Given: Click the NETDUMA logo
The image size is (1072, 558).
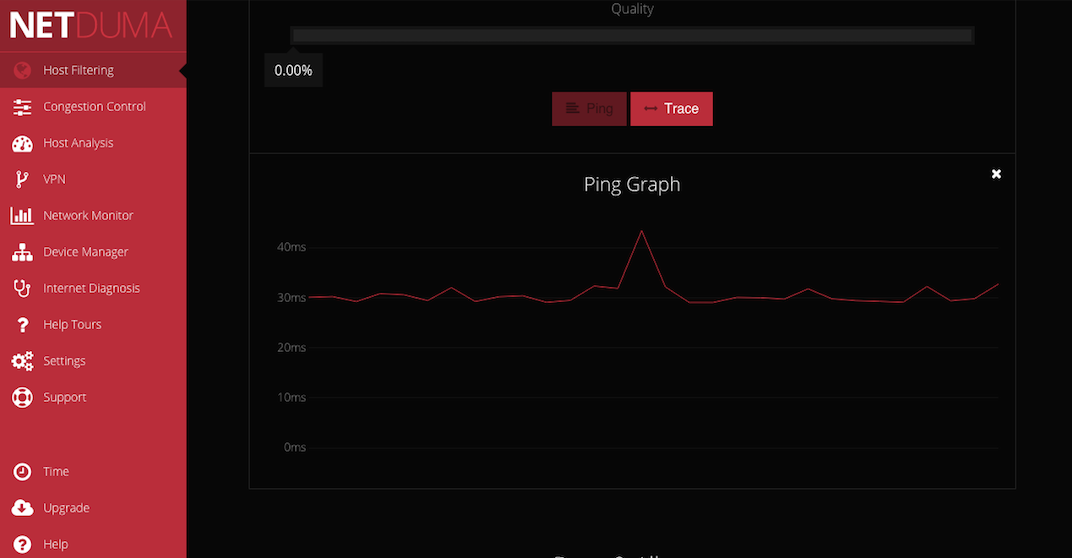Looking at the screenshot, I should pyautogui.click(x=90, y=25).
